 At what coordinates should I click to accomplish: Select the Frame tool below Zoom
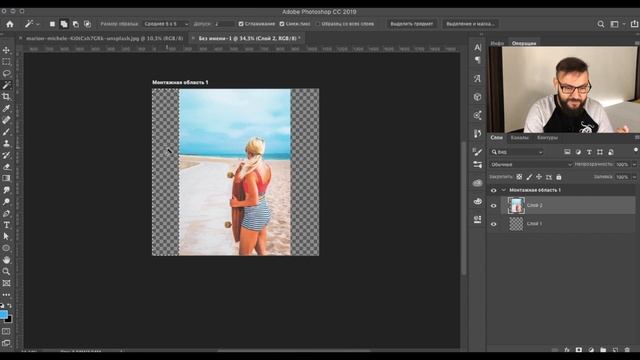pos(6,283)
